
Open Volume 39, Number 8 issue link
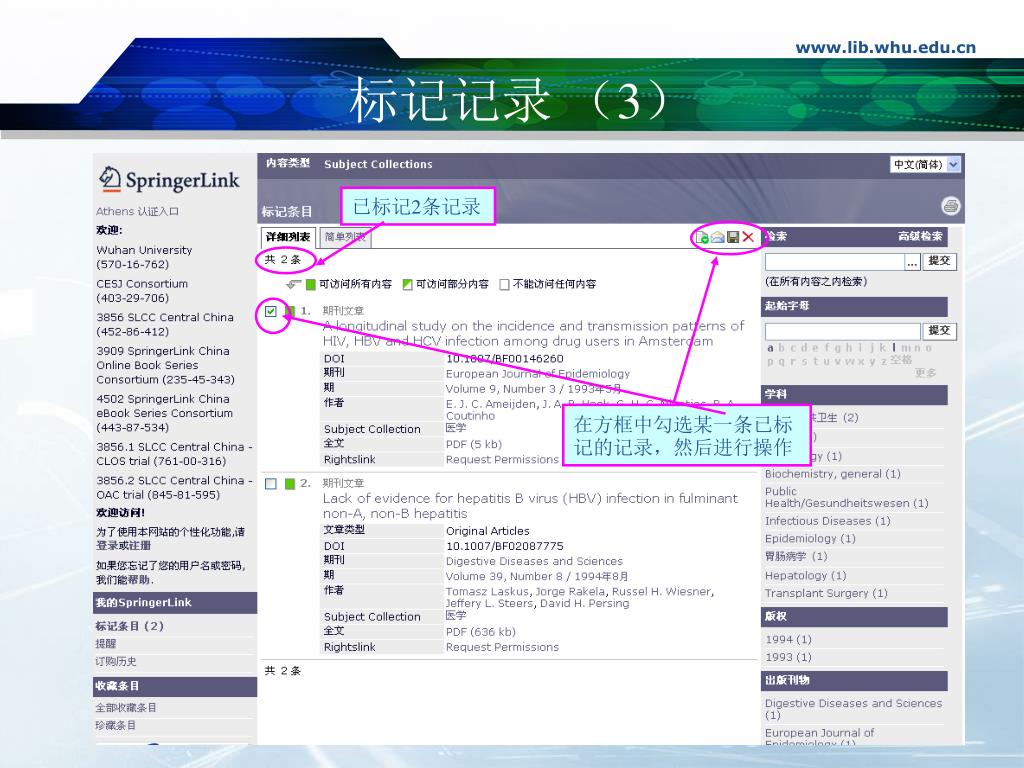tap(537, 576)
